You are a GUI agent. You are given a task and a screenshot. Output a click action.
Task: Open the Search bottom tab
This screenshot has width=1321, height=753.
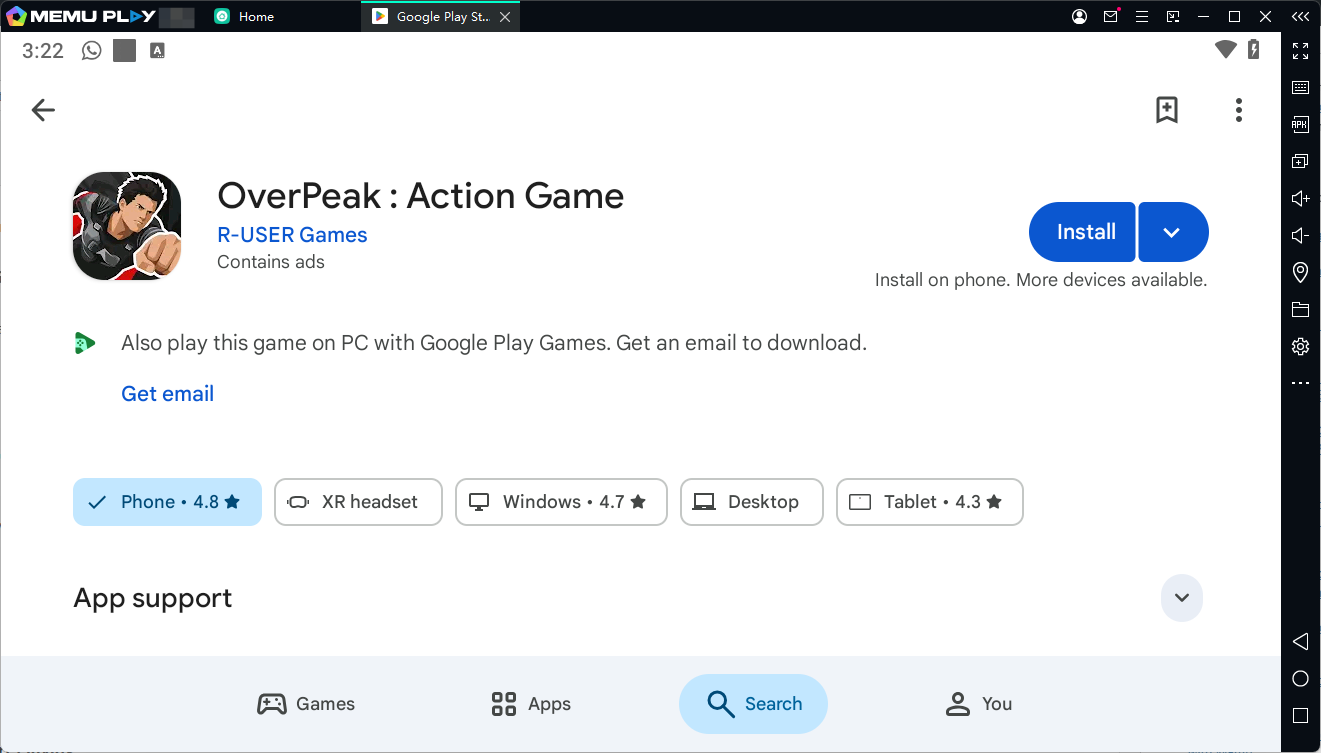(x=753, y=704)
